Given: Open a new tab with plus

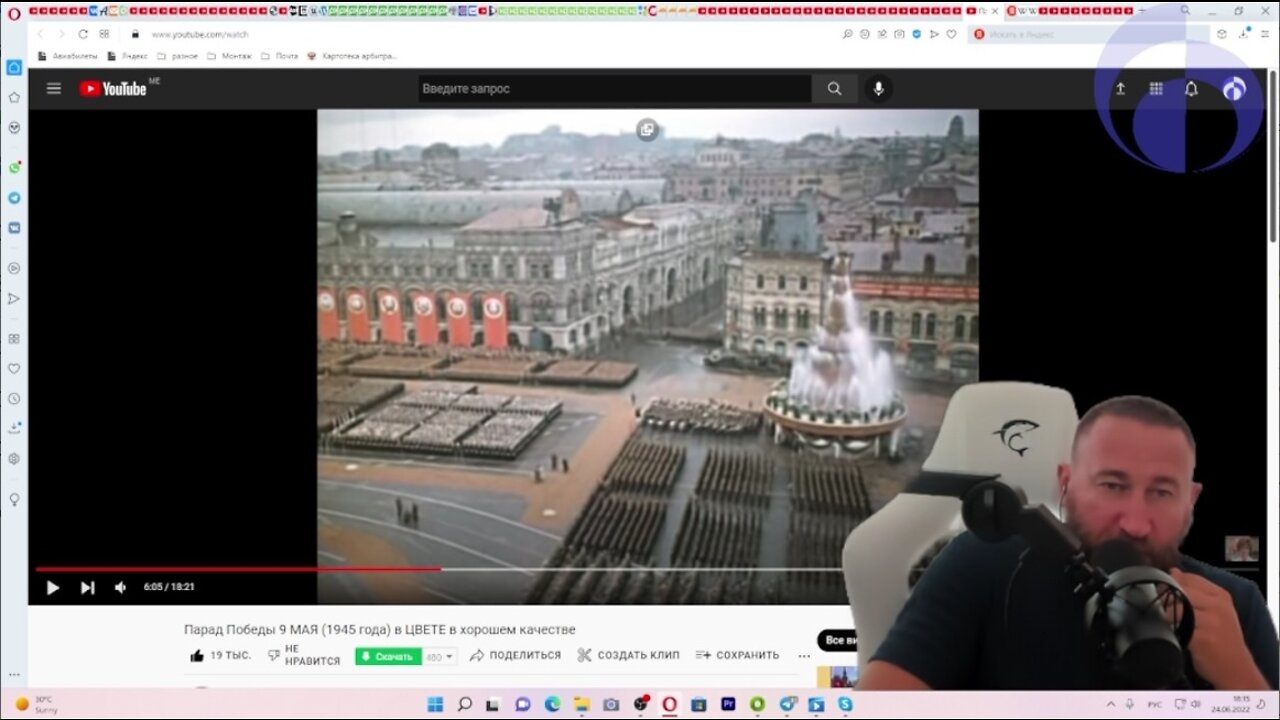Looking at the screenshot, I should [x=1141, y=11].
